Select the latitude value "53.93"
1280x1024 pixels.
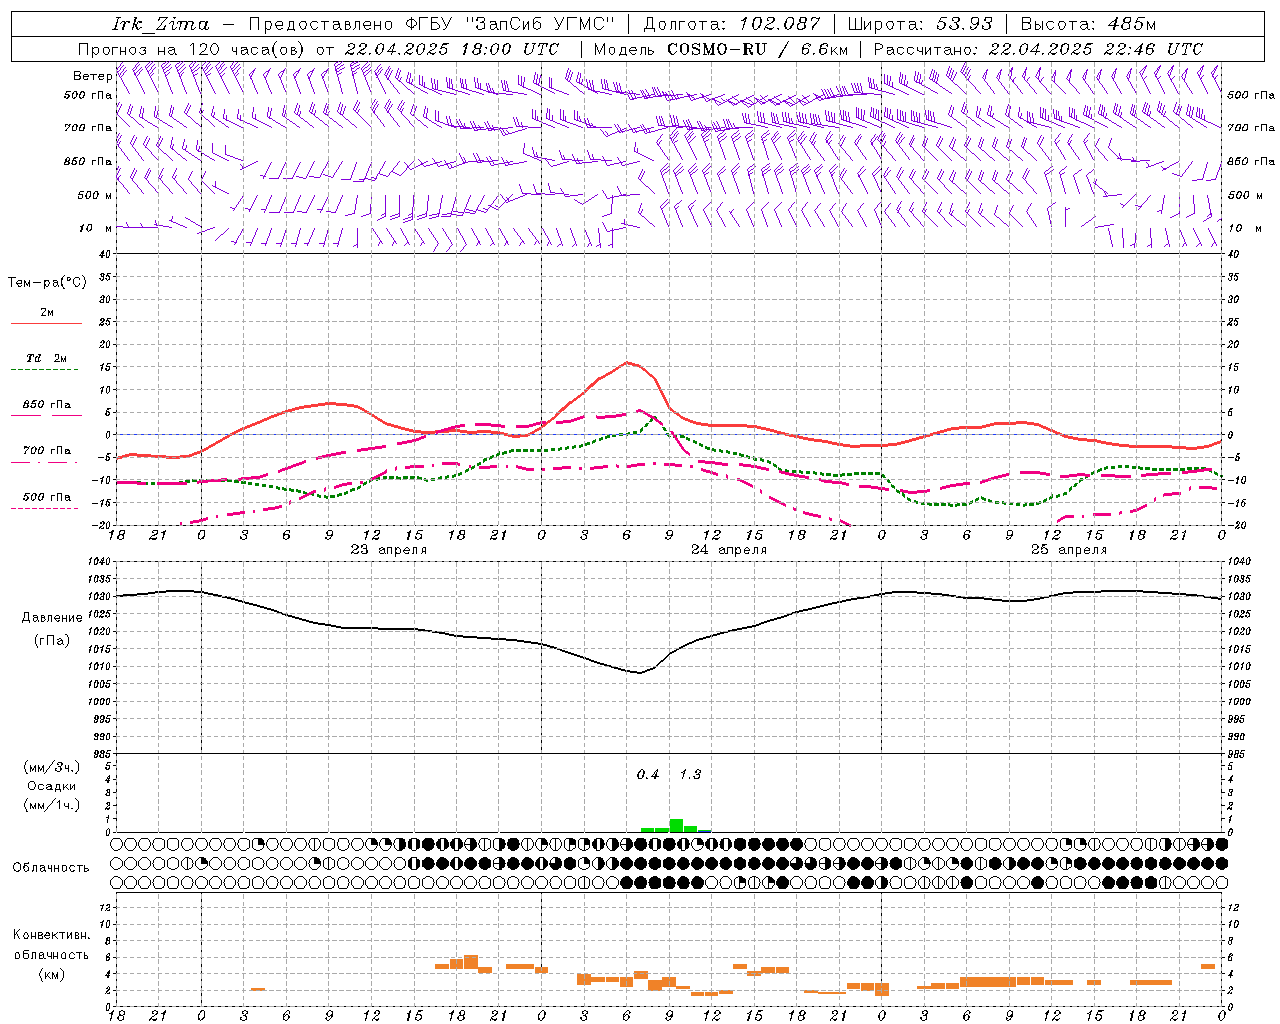tap(964, 24)
